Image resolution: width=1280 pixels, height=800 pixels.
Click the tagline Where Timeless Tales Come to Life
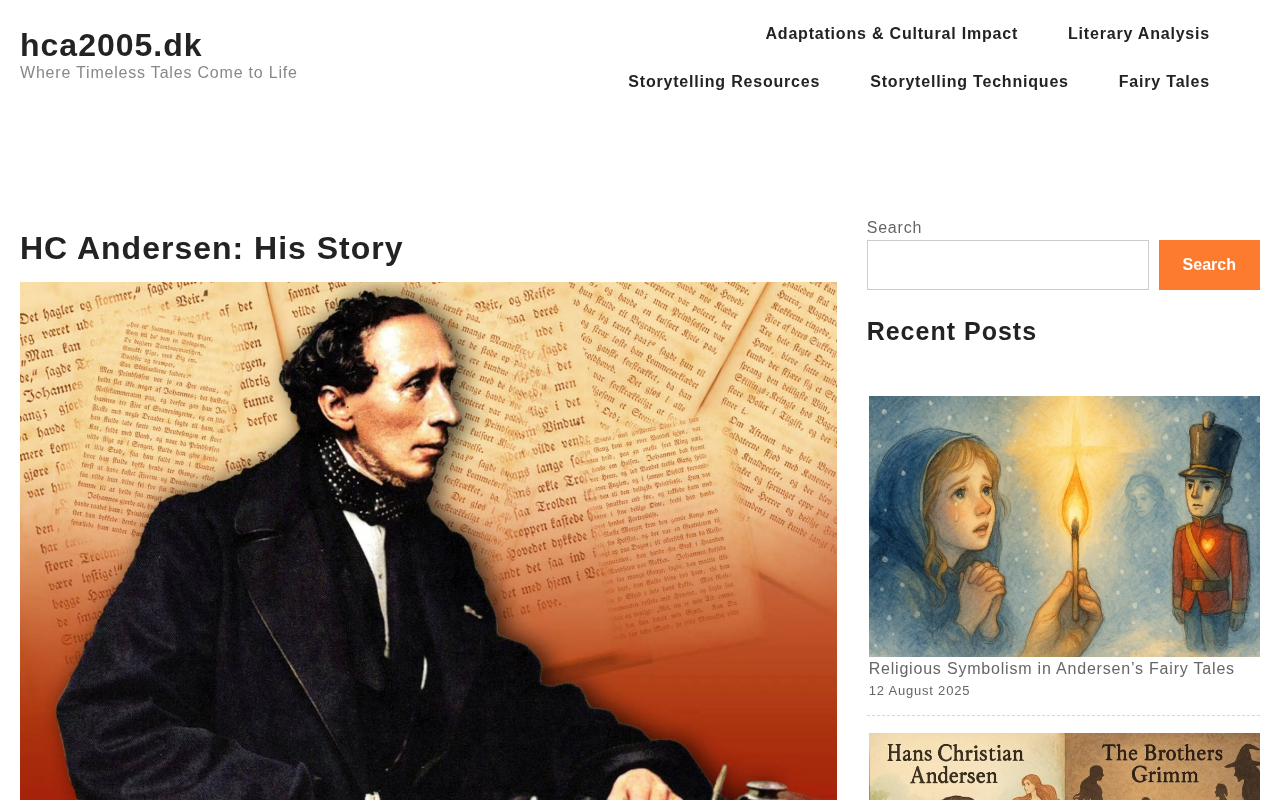pos(159,73)
